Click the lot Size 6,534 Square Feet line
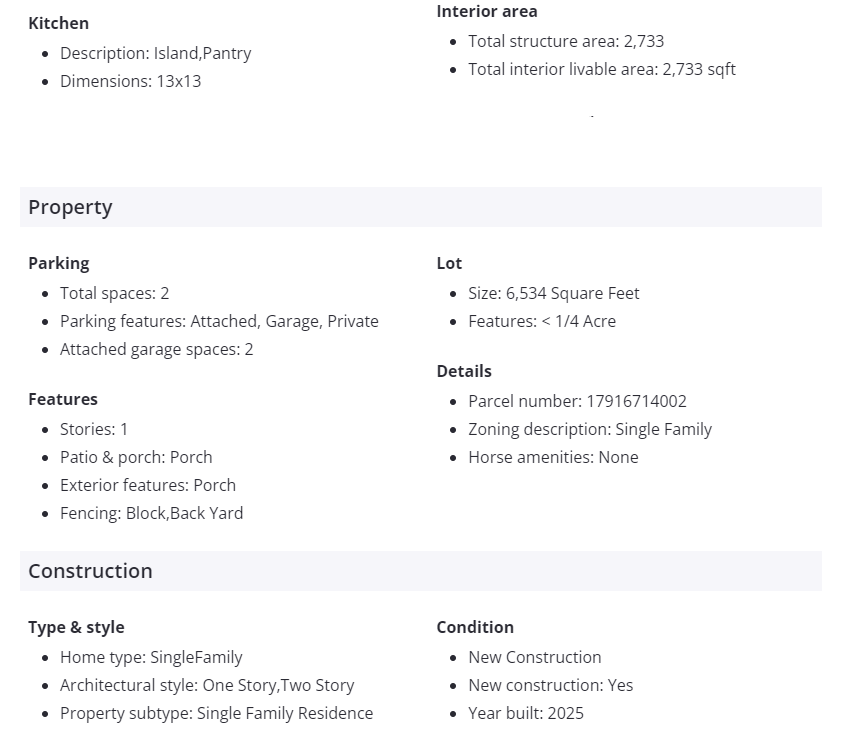Viewport: 841px width, 732px height. (553, 293)
